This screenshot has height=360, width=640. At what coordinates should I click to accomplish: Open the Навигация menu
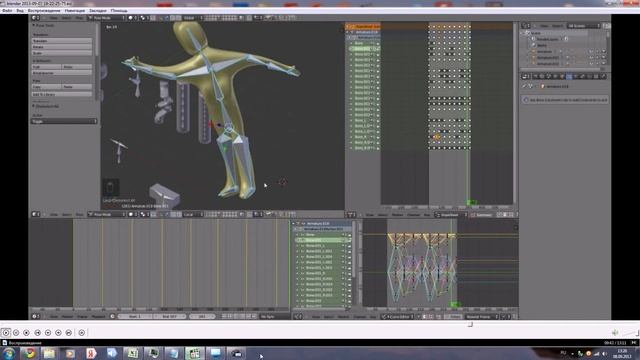[x=75, y=11]
